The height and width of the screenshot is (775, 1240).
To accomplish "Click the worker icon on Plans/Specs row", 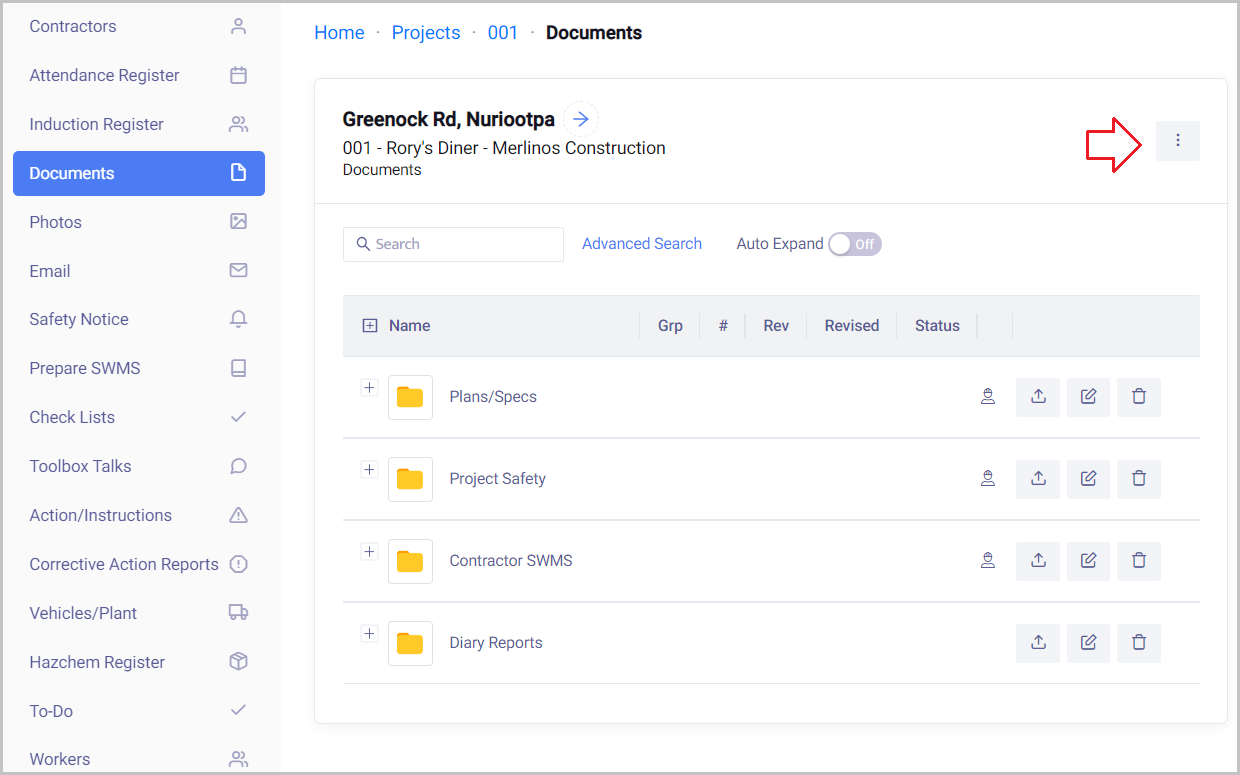I will pos(988,397).
